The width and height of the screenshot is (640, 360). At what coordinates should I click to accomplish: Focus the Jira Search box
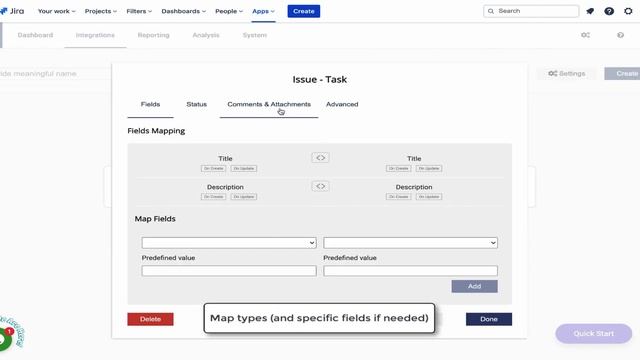(531, 11)
